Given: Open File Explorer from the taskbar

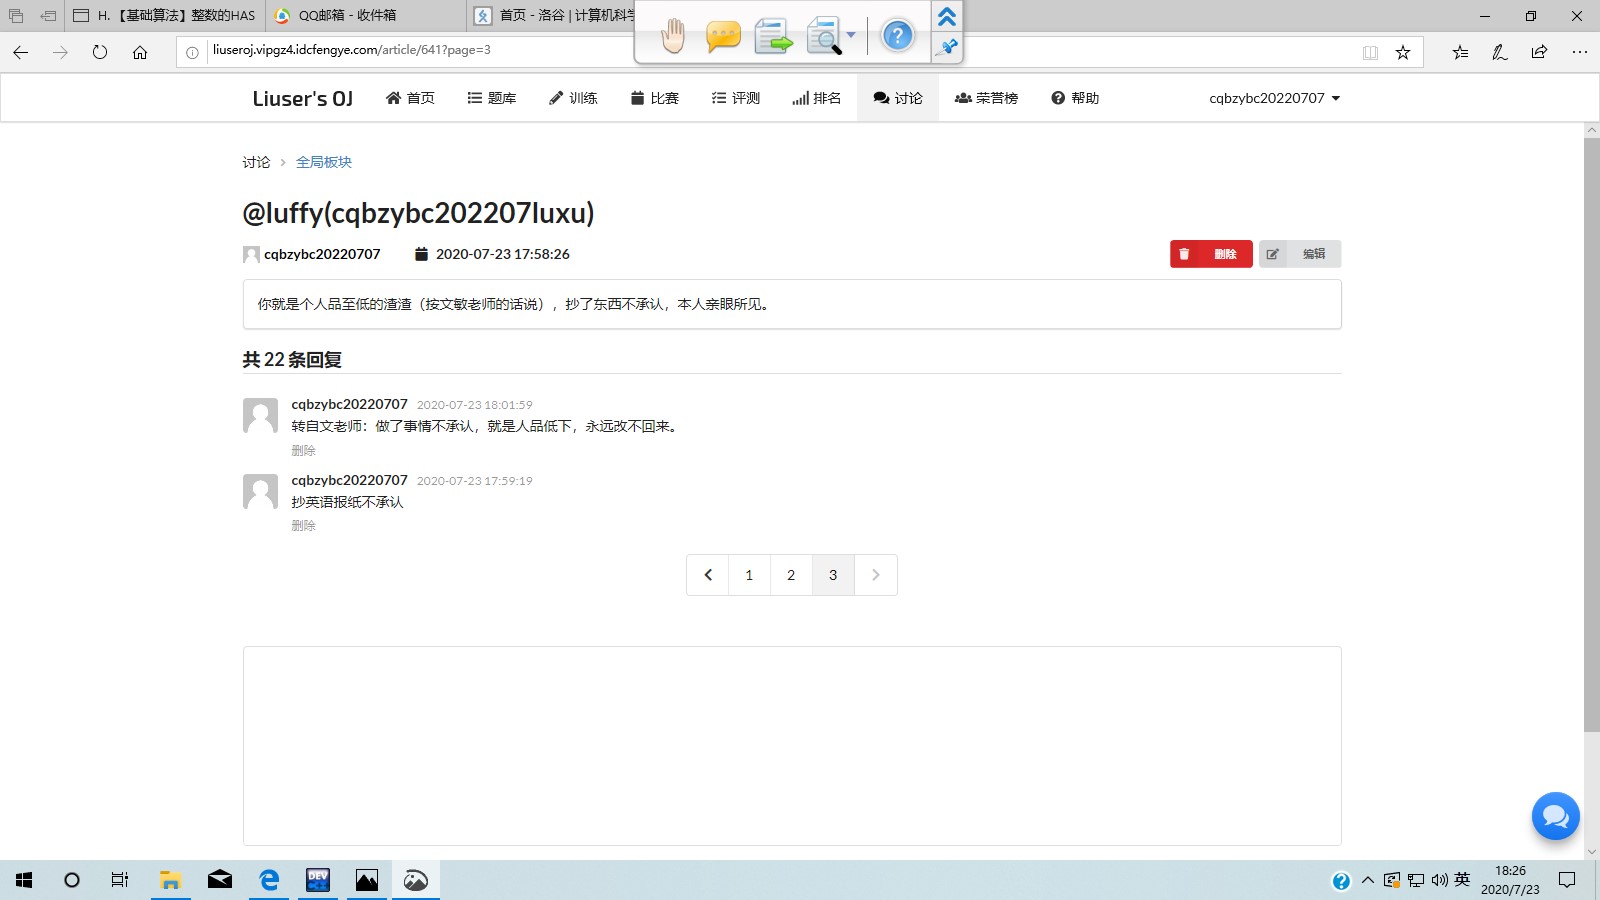Looking at the screenshot, I should (170, 880).
